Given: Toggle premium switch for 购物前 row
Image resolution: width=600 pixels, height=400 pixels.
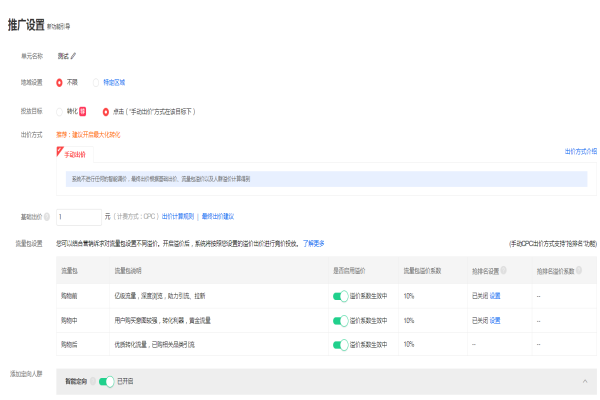Looking at the screenshot, I should pos(340,295).
